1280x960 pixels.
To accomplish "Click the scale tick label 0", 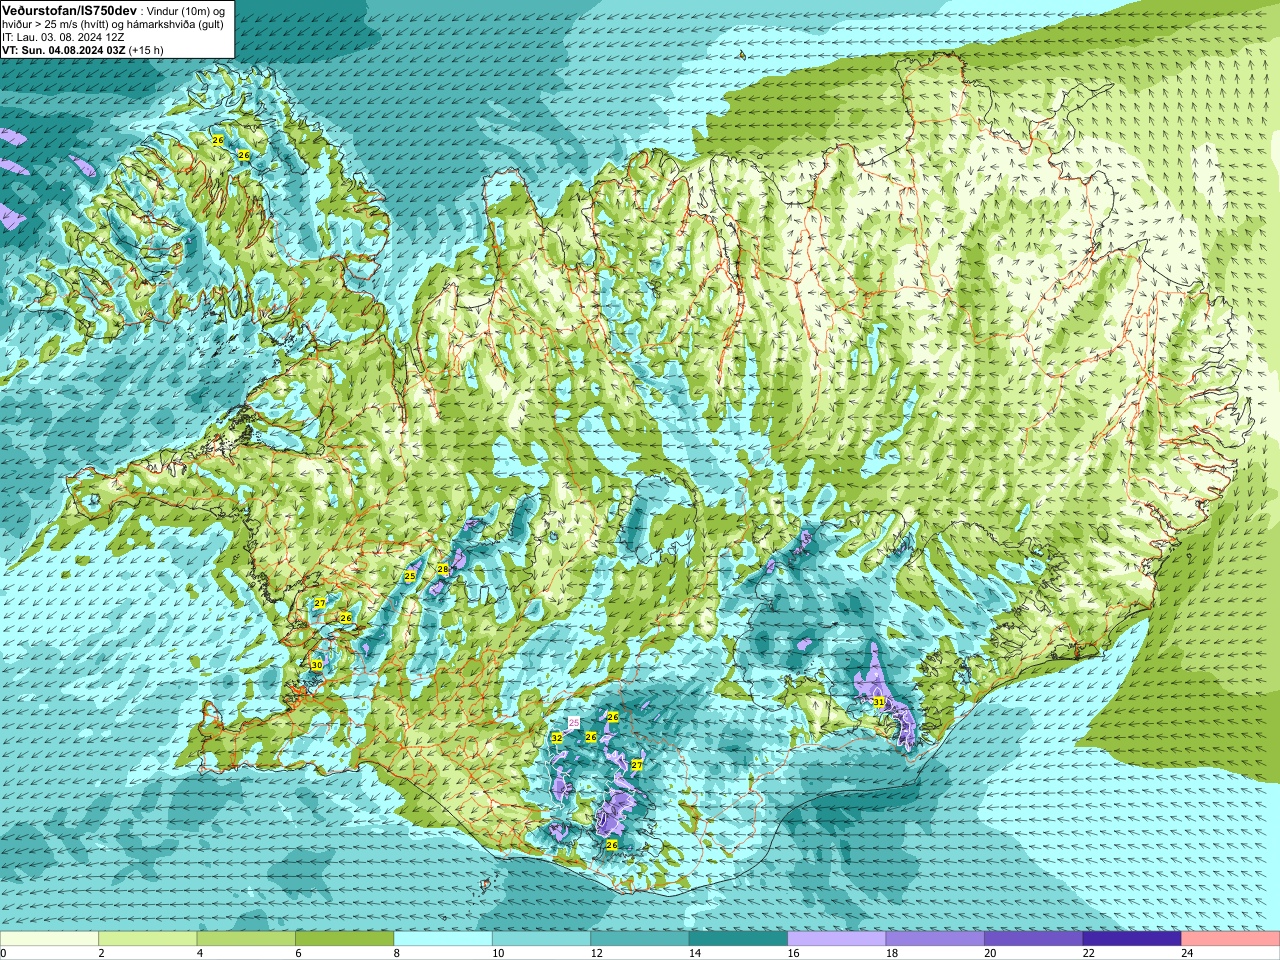I will point(3,953).
